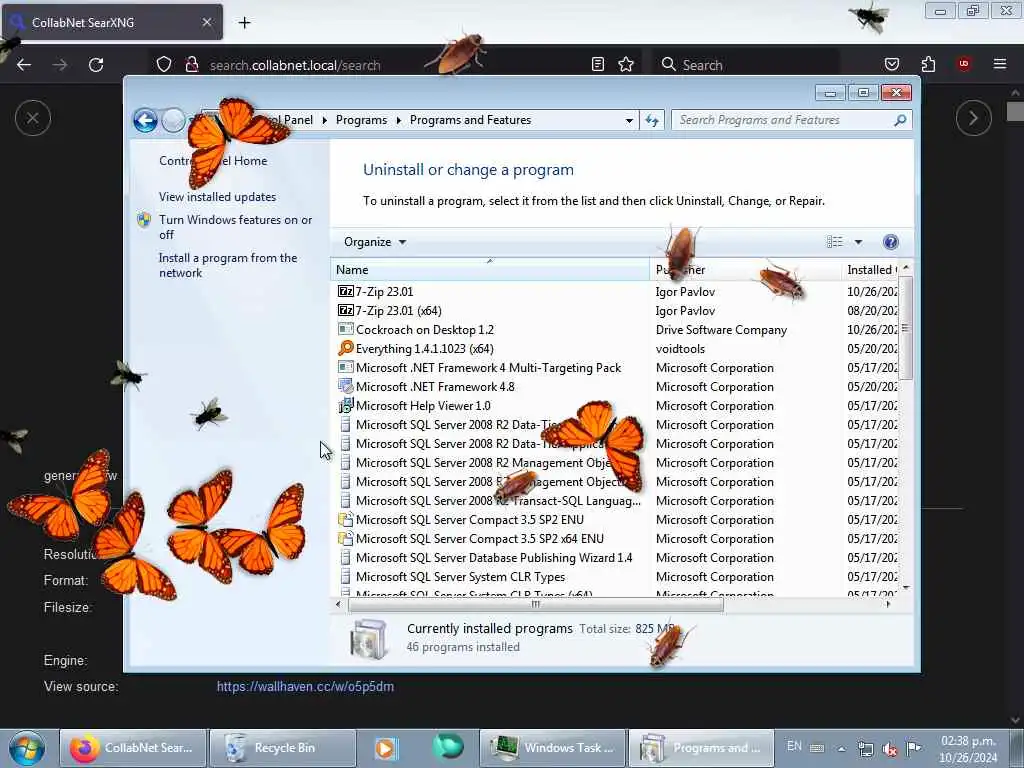This screenshot has width=1024, height=768.
Task: Click scroll-down arrow of programs list
Action: tap(905, 588)
